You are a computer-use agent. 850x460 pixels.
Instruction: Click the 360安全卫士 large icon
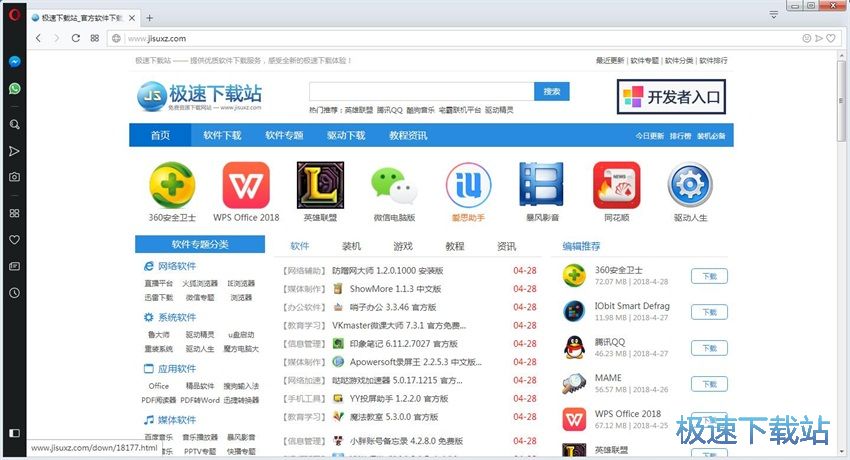click(x=172, y=185)
